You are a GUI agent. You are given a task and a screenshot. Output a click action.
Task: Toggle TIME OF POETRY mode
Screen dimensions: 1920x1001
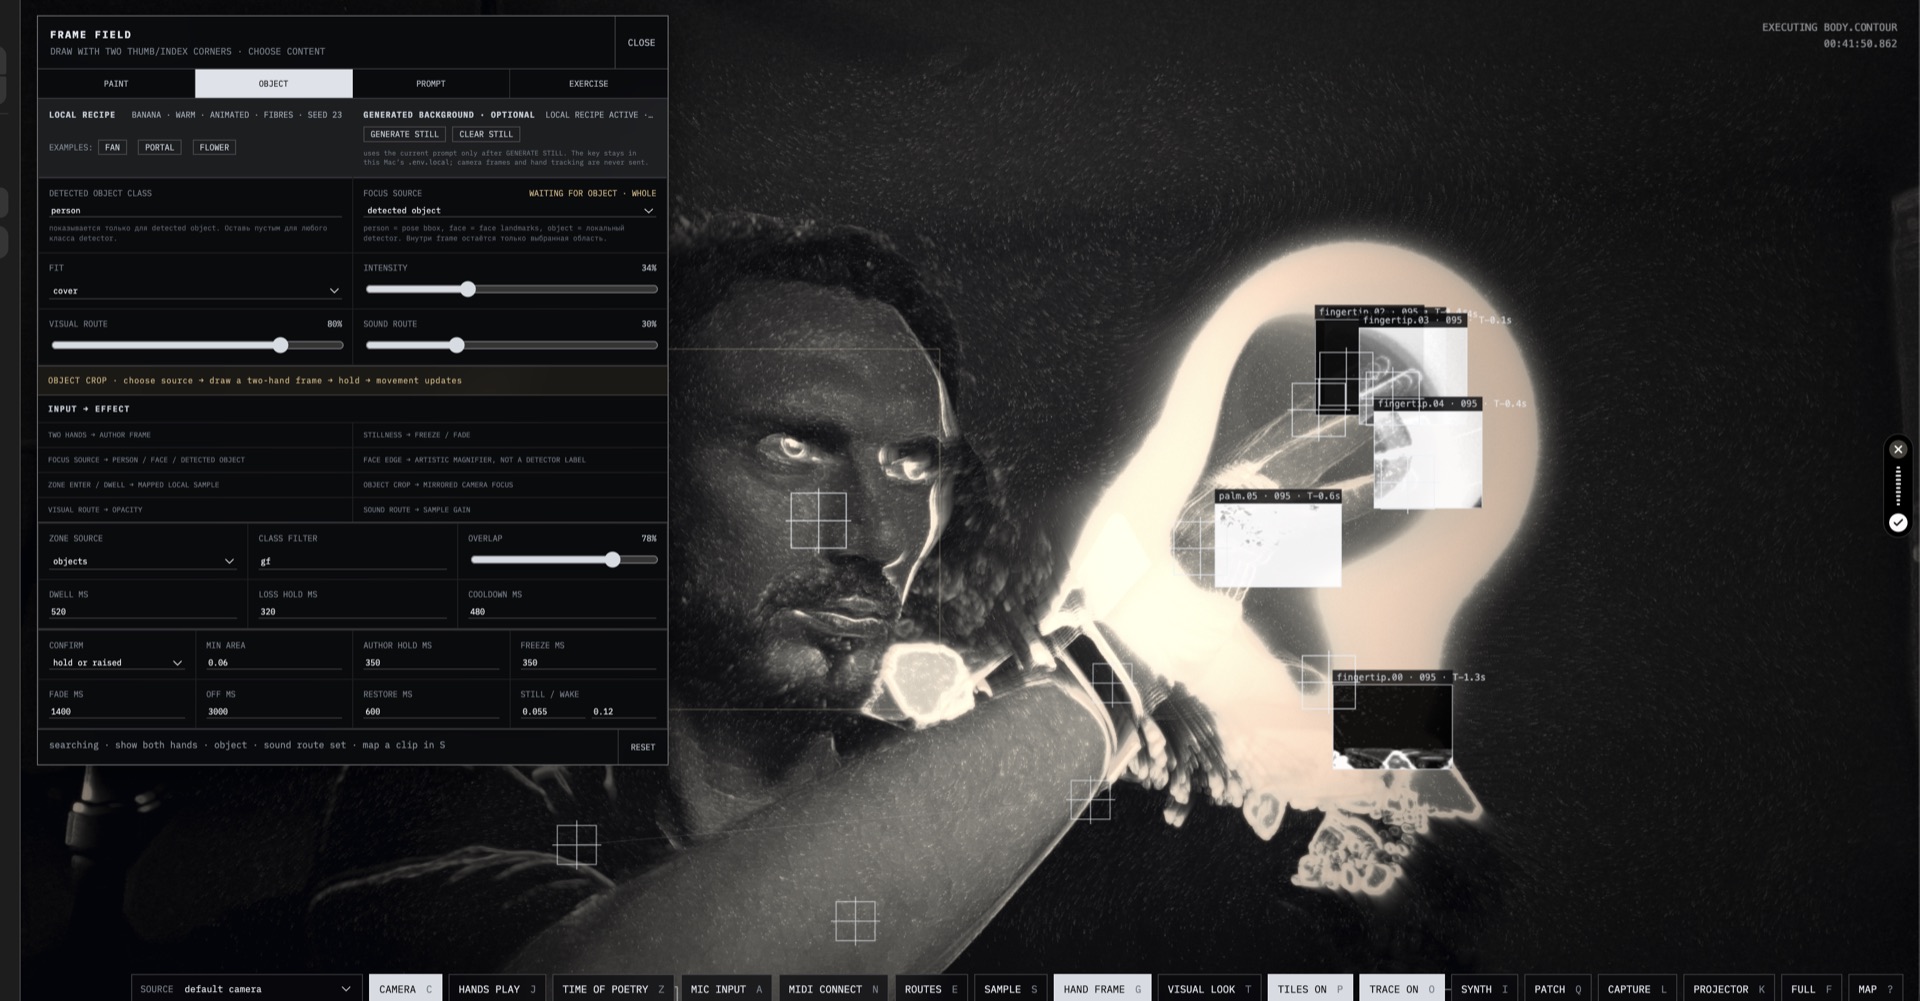click(613, 989)
